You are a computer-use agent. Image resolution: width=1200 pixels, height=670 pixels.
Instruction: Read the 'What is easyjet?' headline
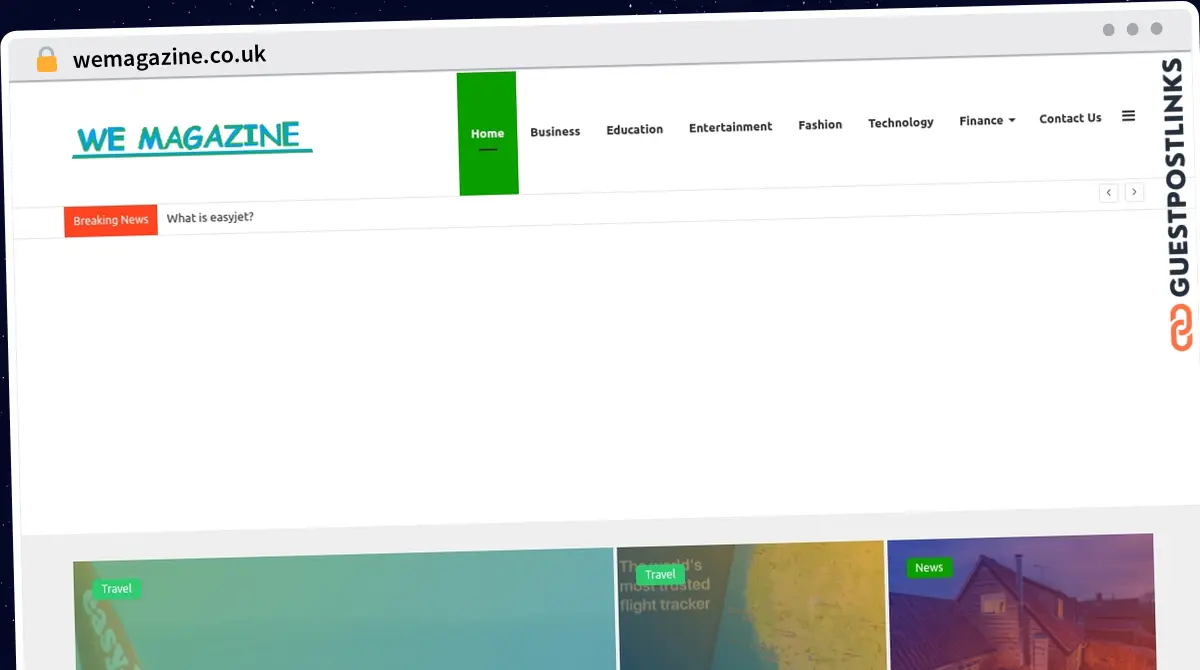pos(210,217)
